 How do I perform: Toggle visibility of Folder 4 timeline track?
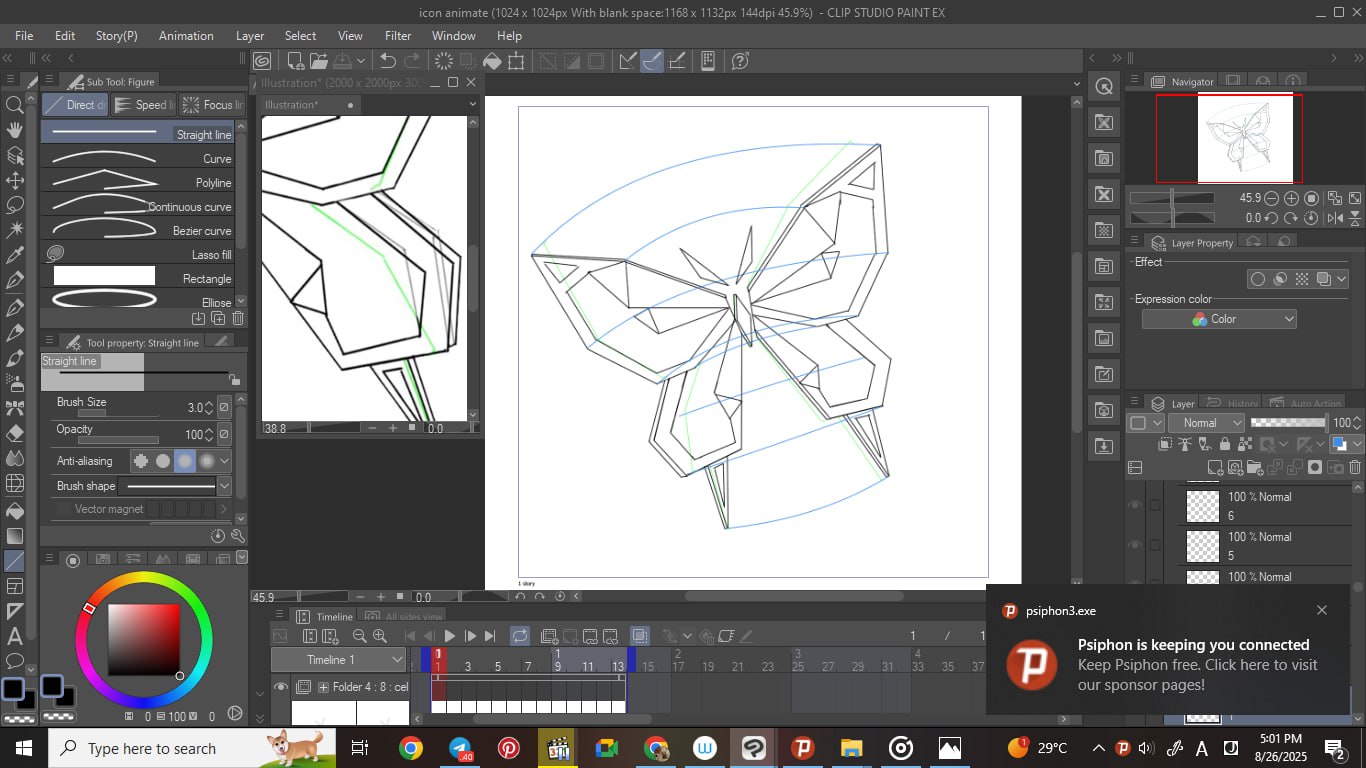281,687
